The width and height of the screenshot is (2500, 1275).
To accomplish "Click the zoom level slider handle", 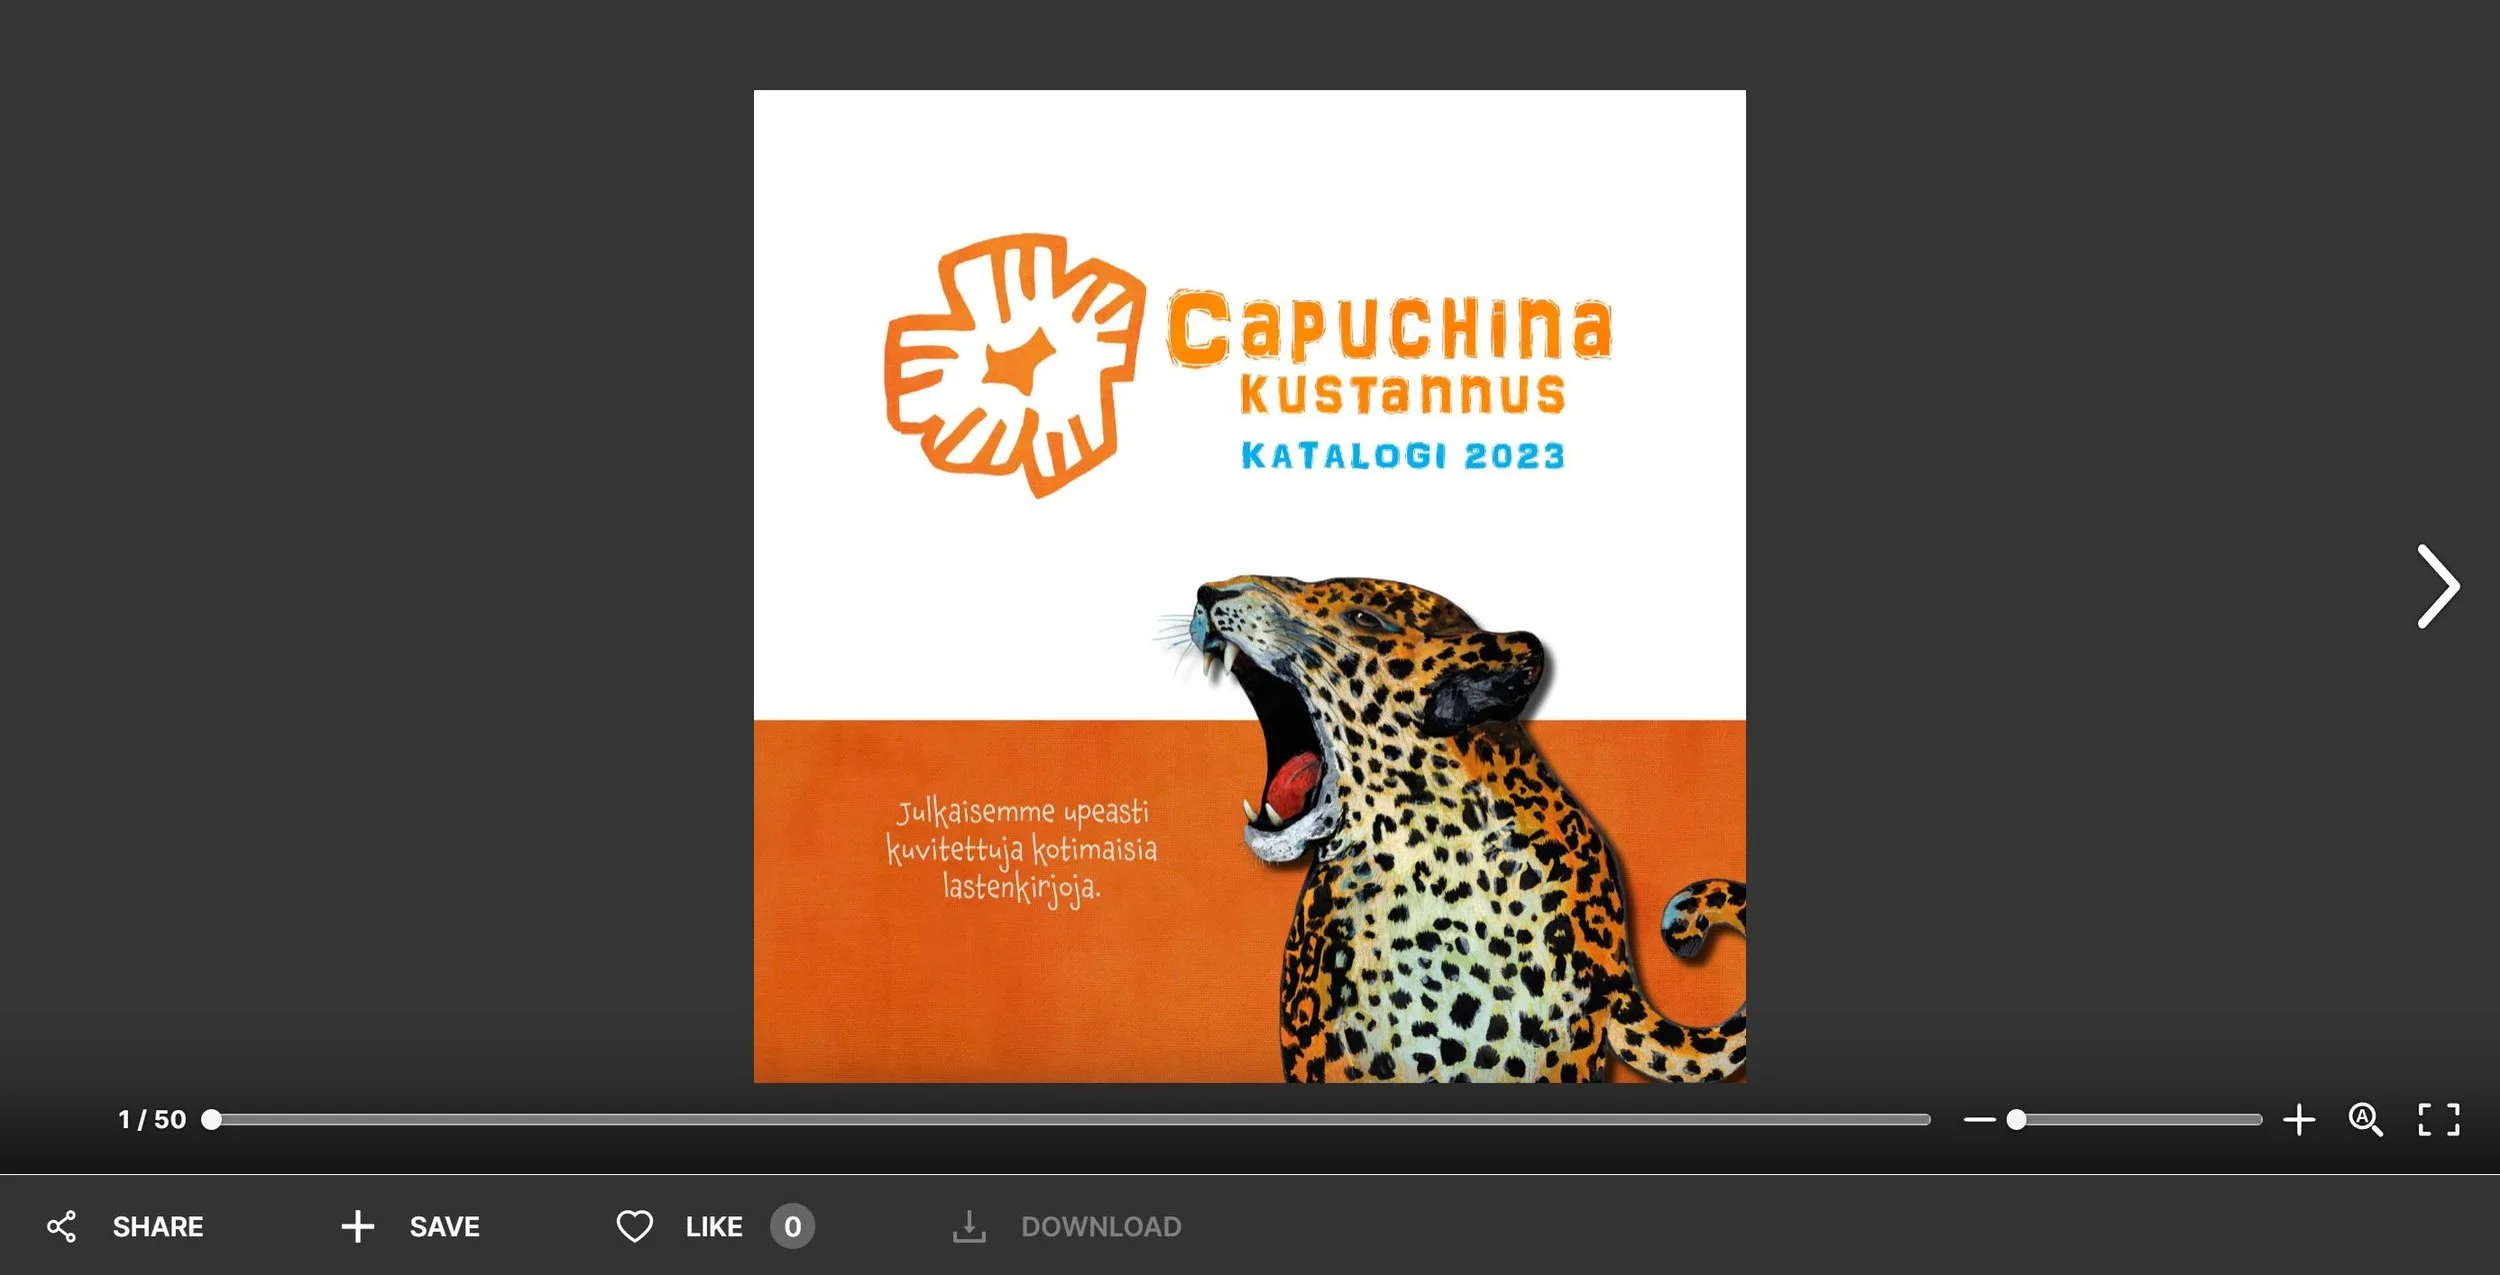I will pyautogui.click(x=2017, y=1120).
